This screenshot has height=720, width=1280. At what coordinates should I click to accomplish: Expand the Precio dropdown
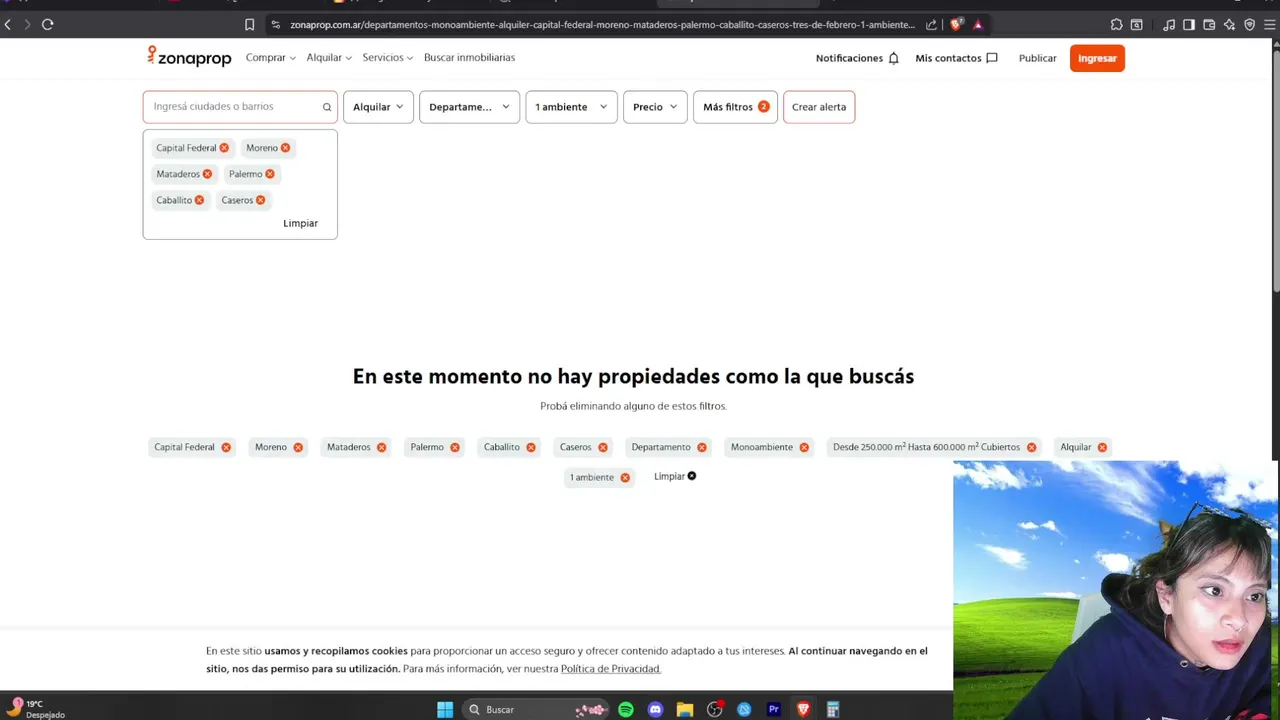tap(655, 107)
